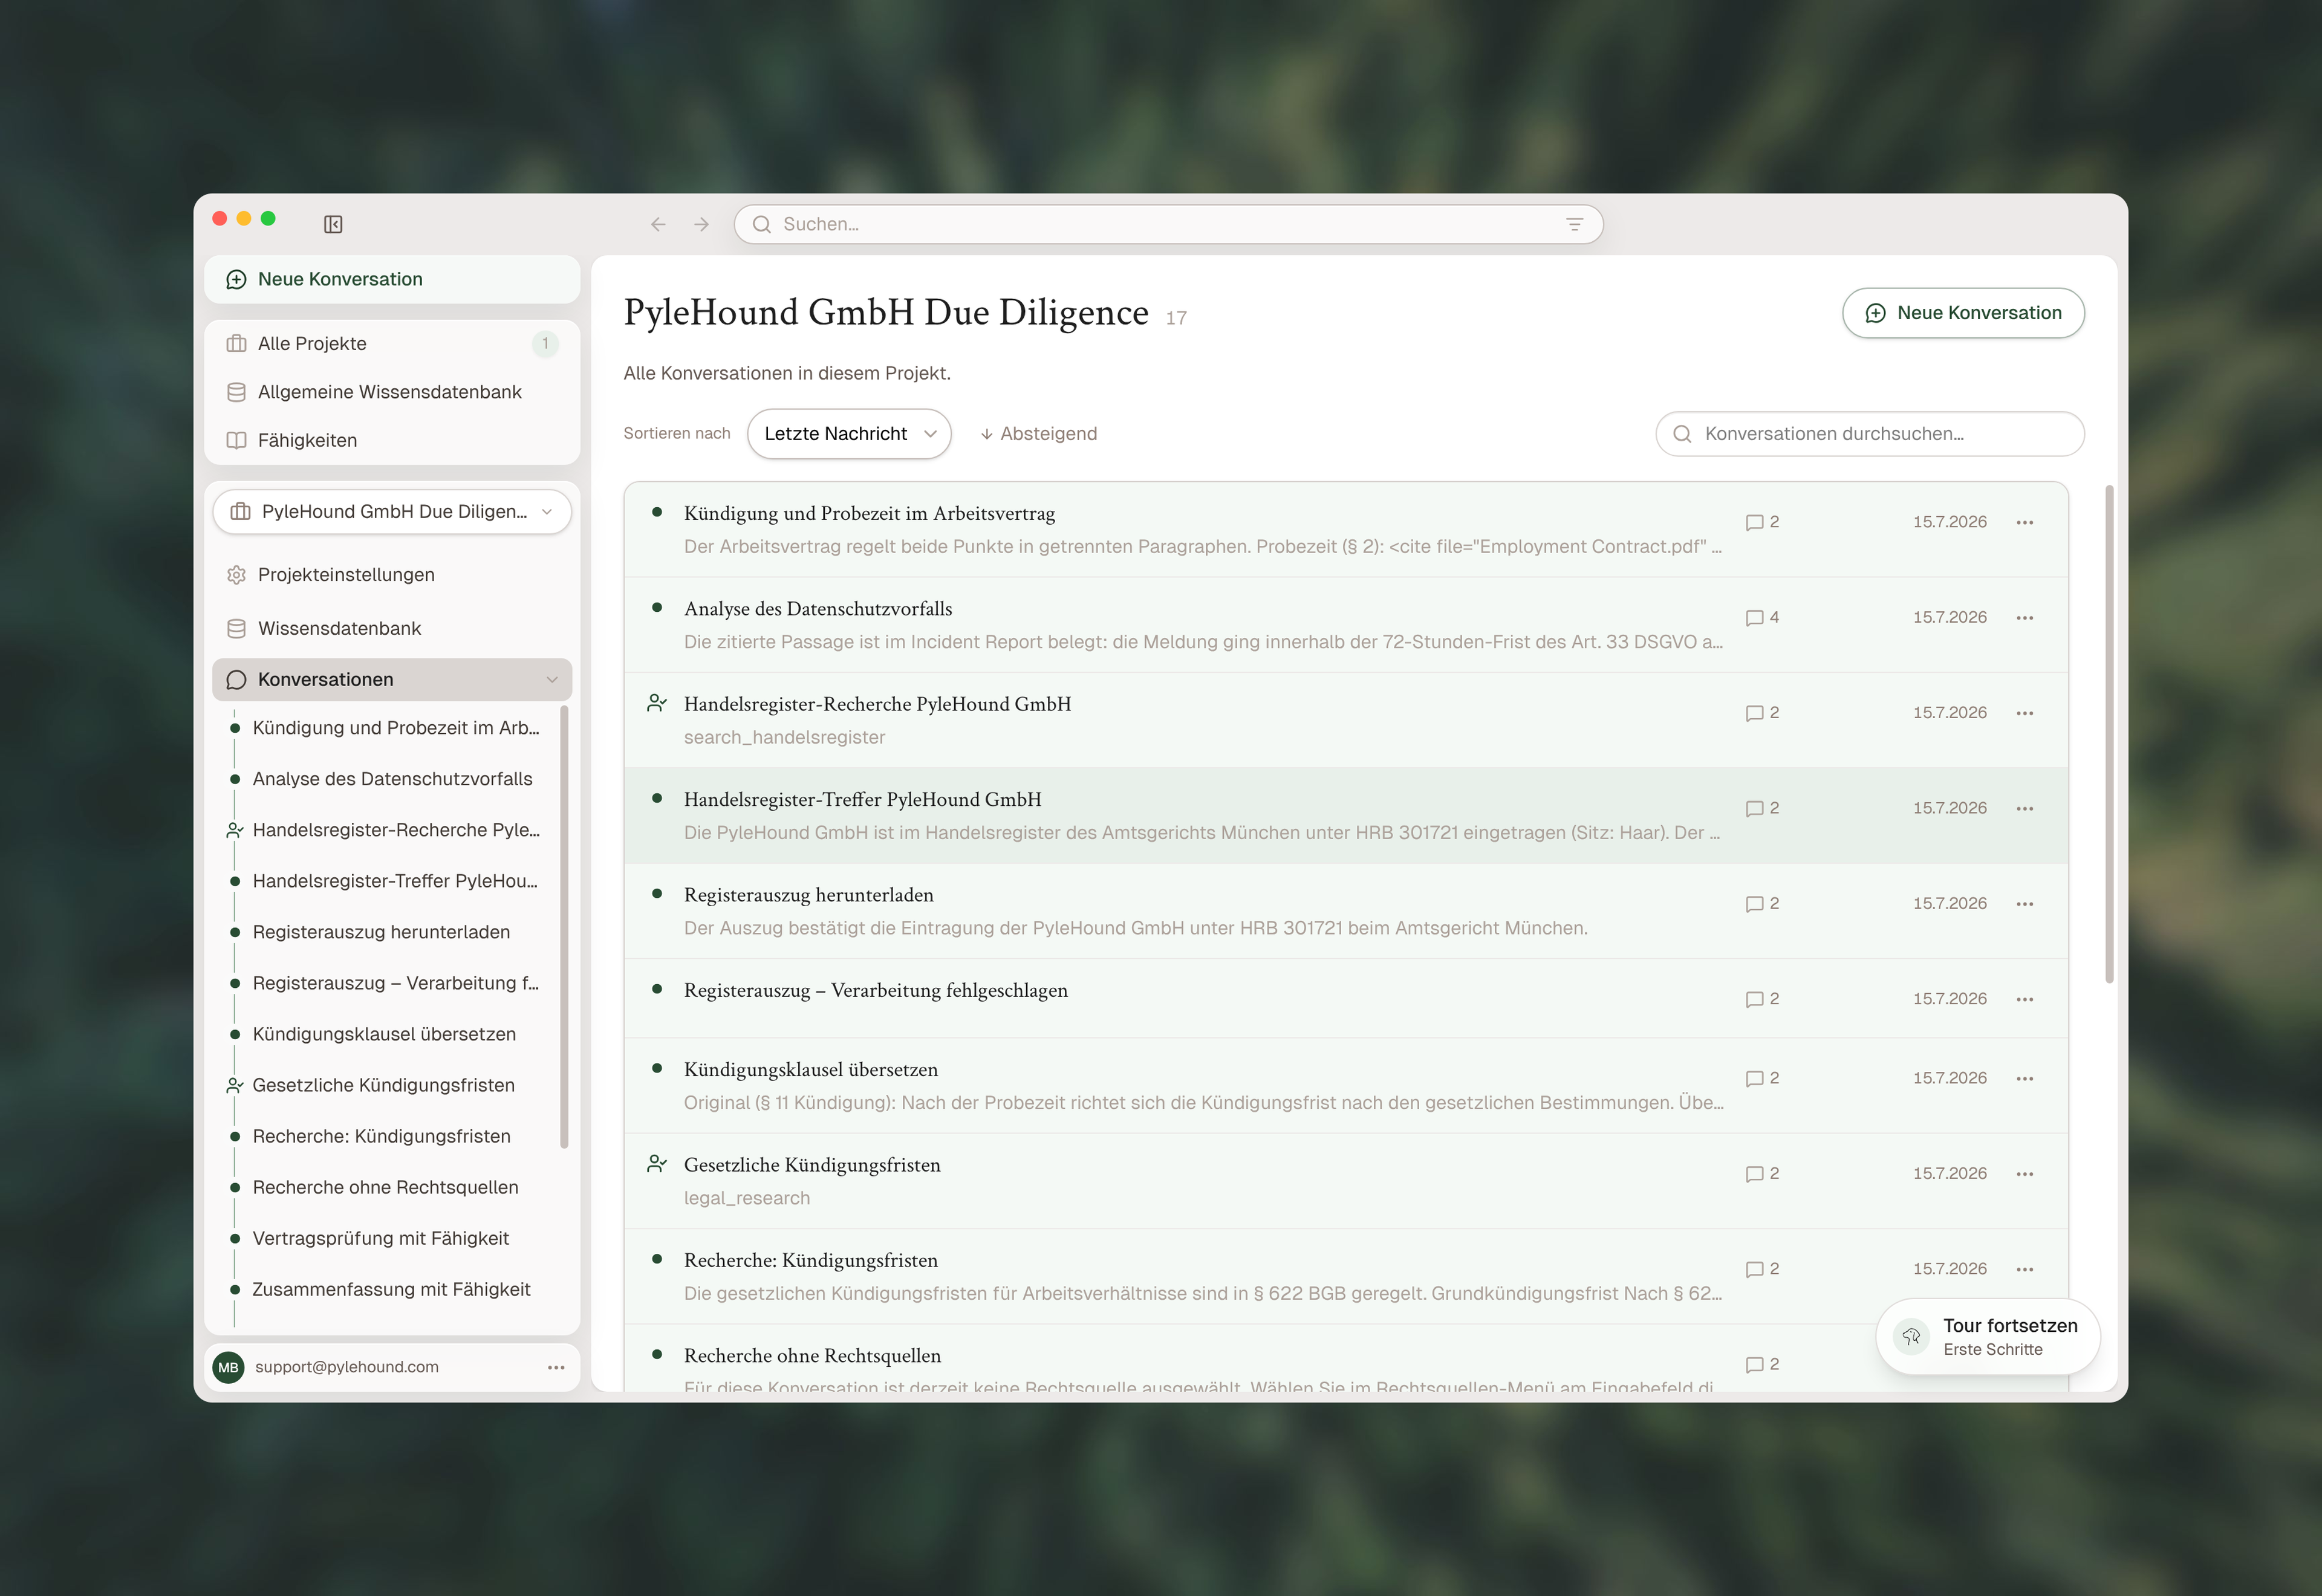This screenshot has width=2322, height=1596.
Task: Open PyleHound GmbH Due Diligence project selector
Action: [392, 511]
